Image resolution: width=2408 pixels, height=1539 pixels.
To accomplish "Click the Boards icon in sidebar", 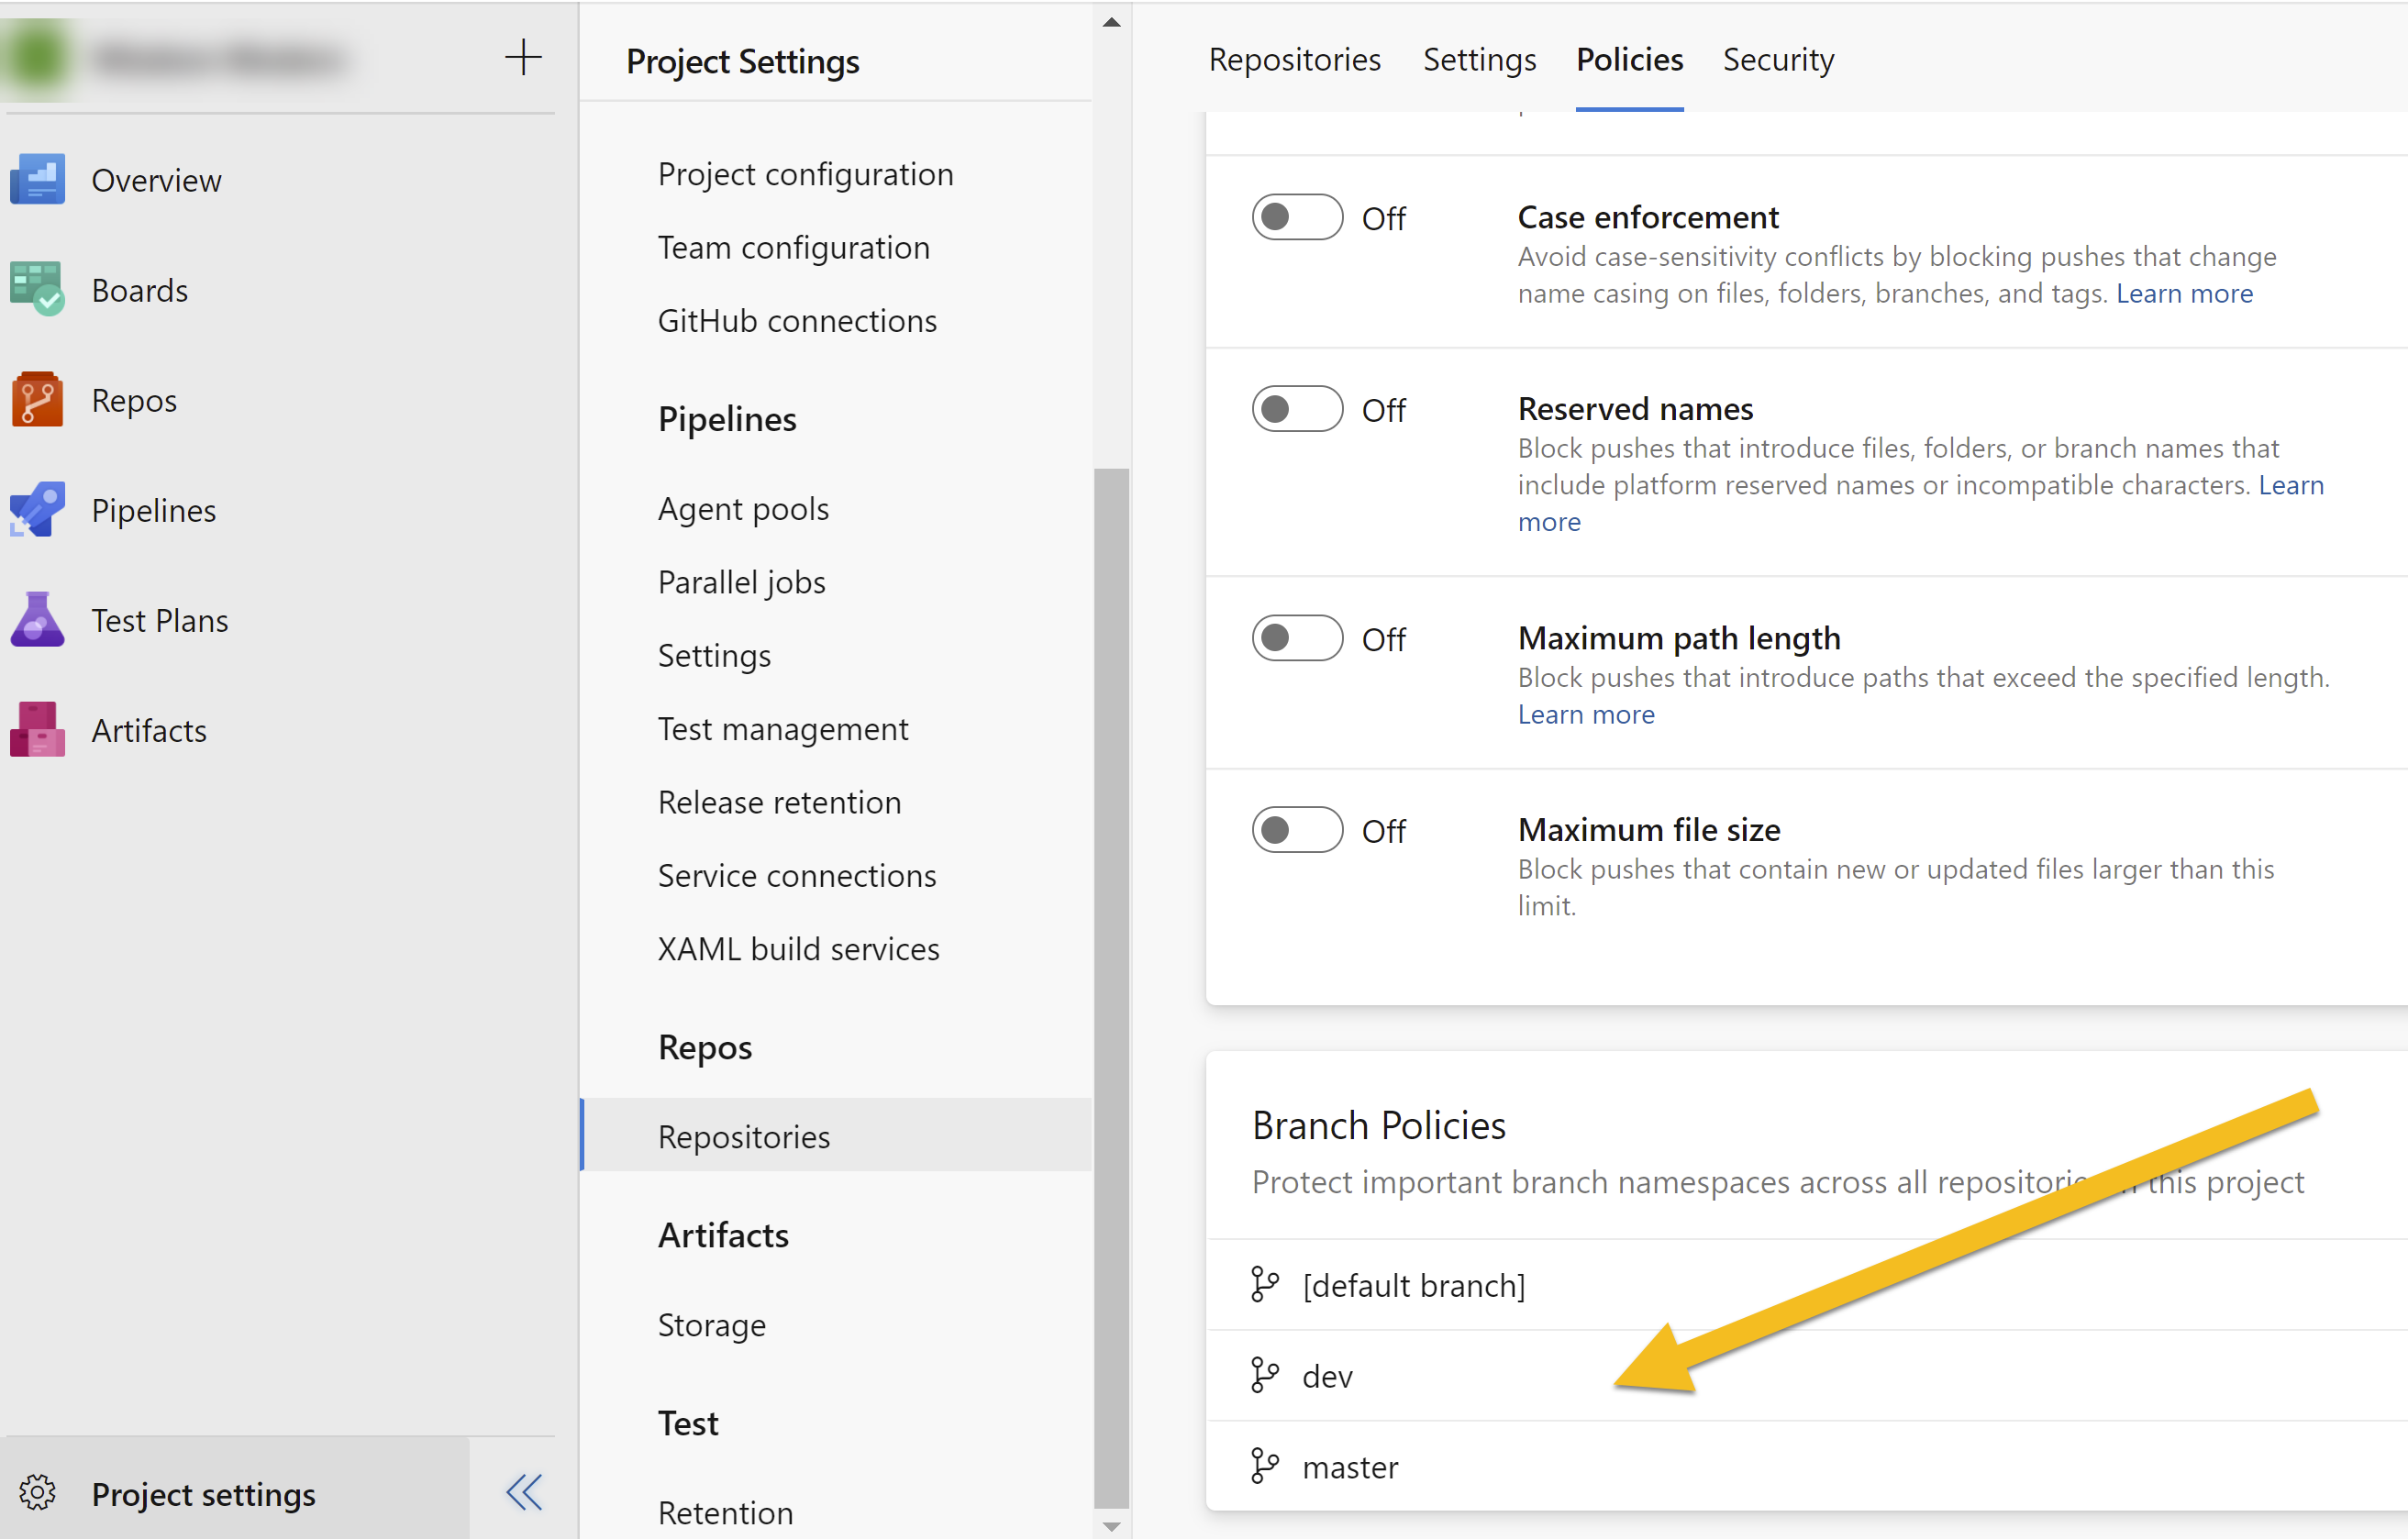I will [x=37, y=290].
